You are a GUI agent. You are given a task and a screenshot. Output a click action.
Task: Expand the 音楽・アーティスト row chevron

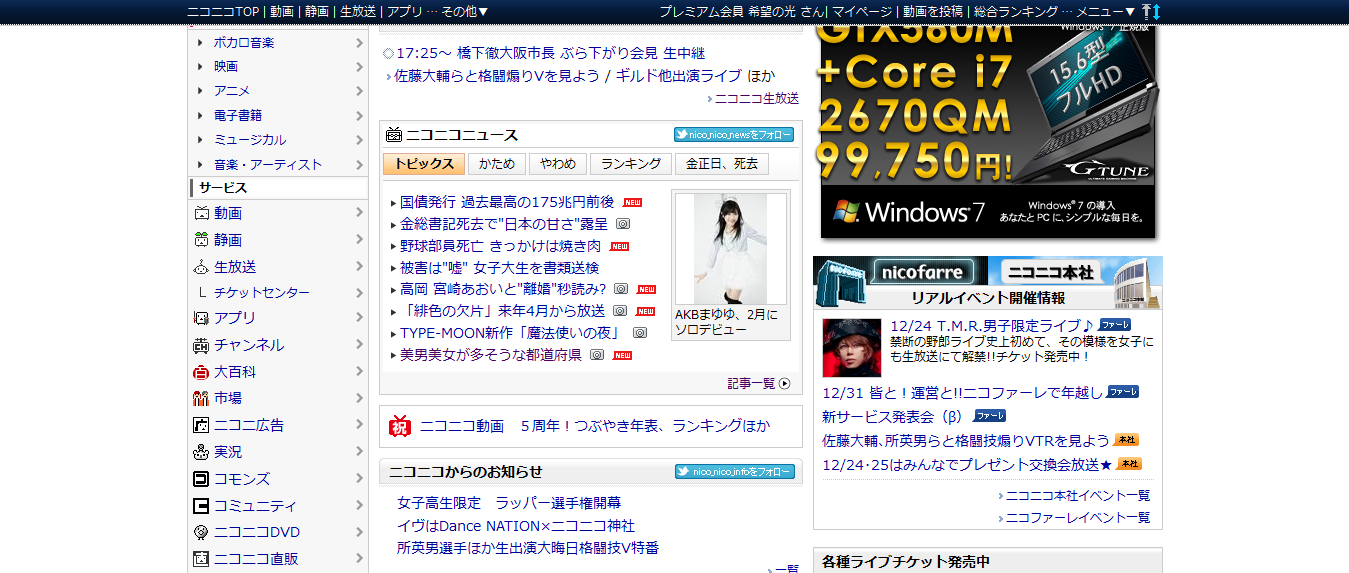(359, 165)
